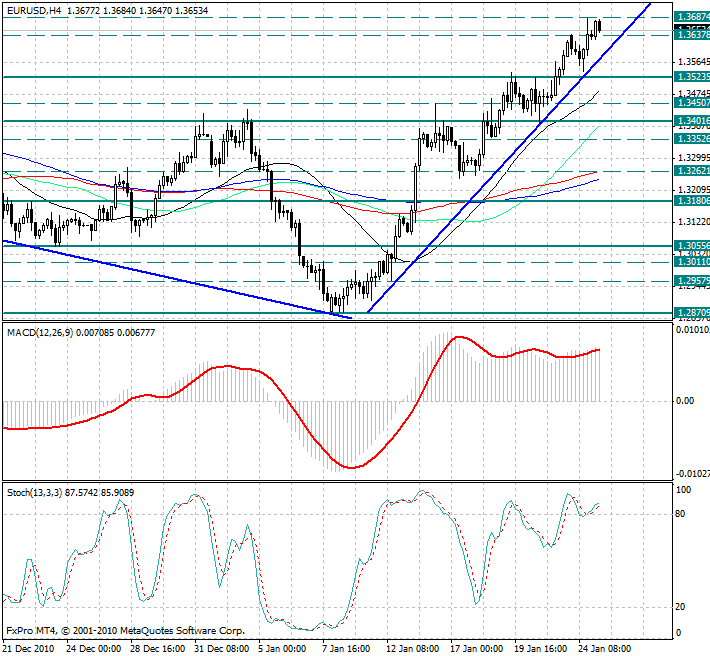Select the 31 Dec 08:00 date label
Screen dimensions: 710x656
pyautogui.click(x=221, y=649)
